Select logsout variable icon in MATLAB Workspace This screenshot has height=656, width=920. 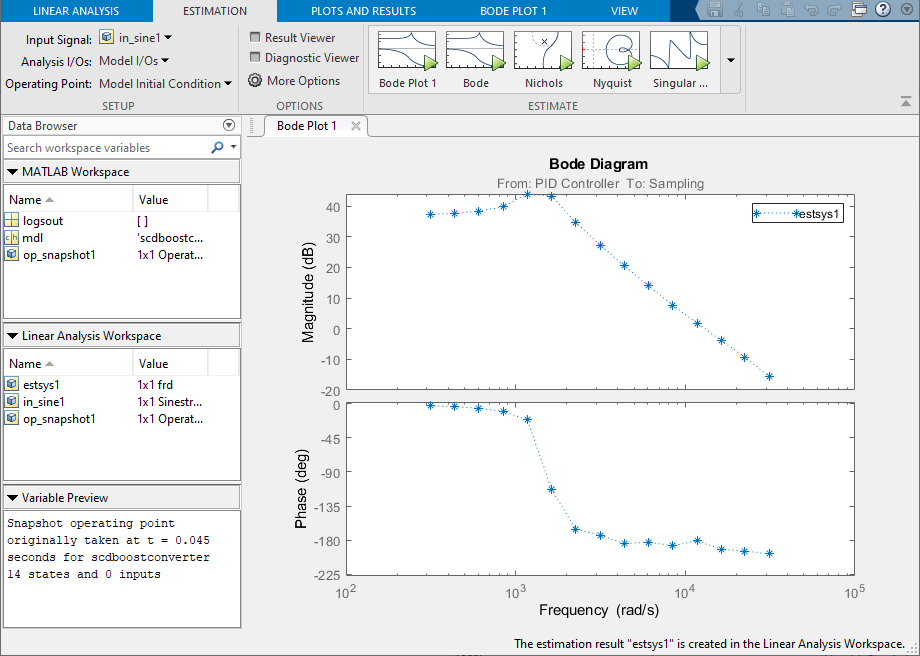click(x=11, y=221)
